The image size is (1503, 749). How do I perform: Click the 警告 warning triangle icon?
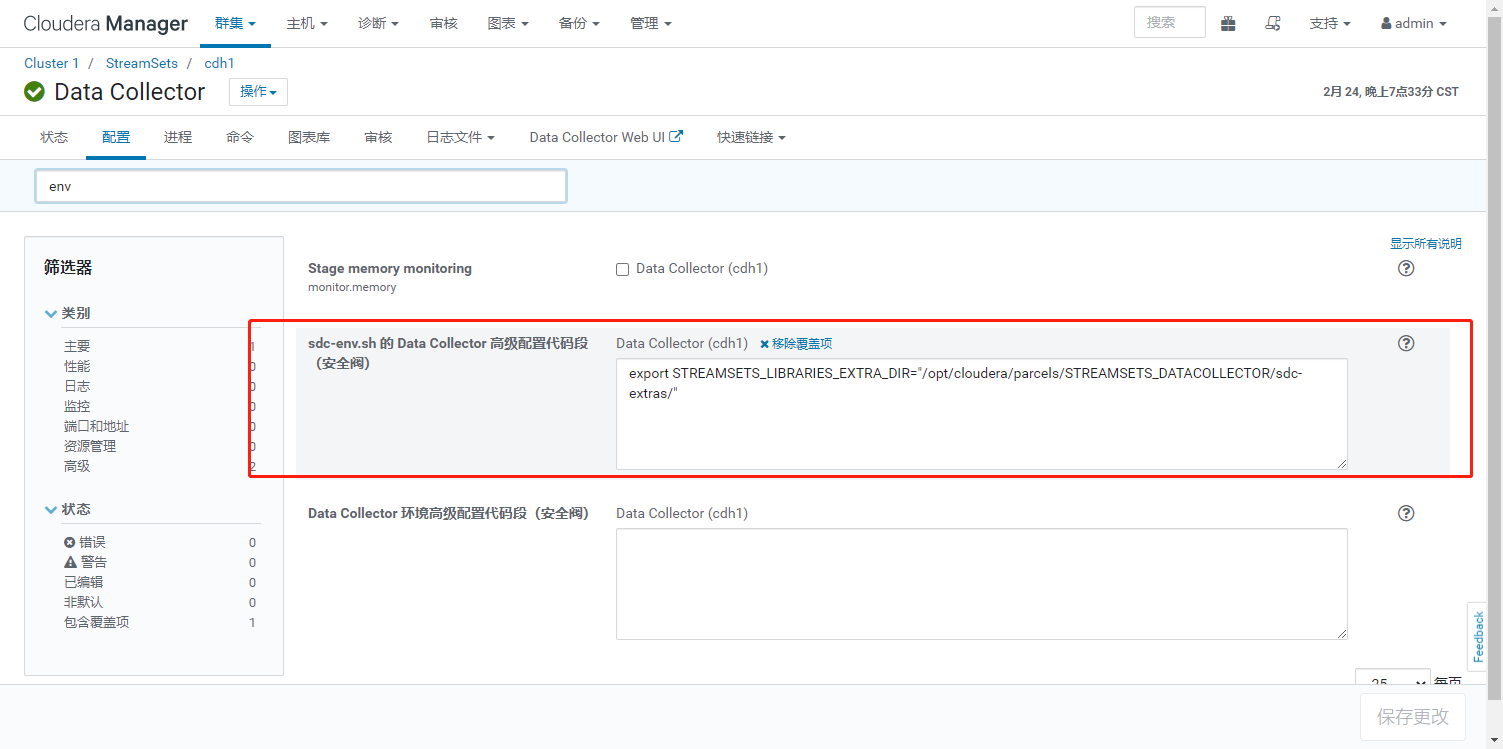tap(70, 562)
